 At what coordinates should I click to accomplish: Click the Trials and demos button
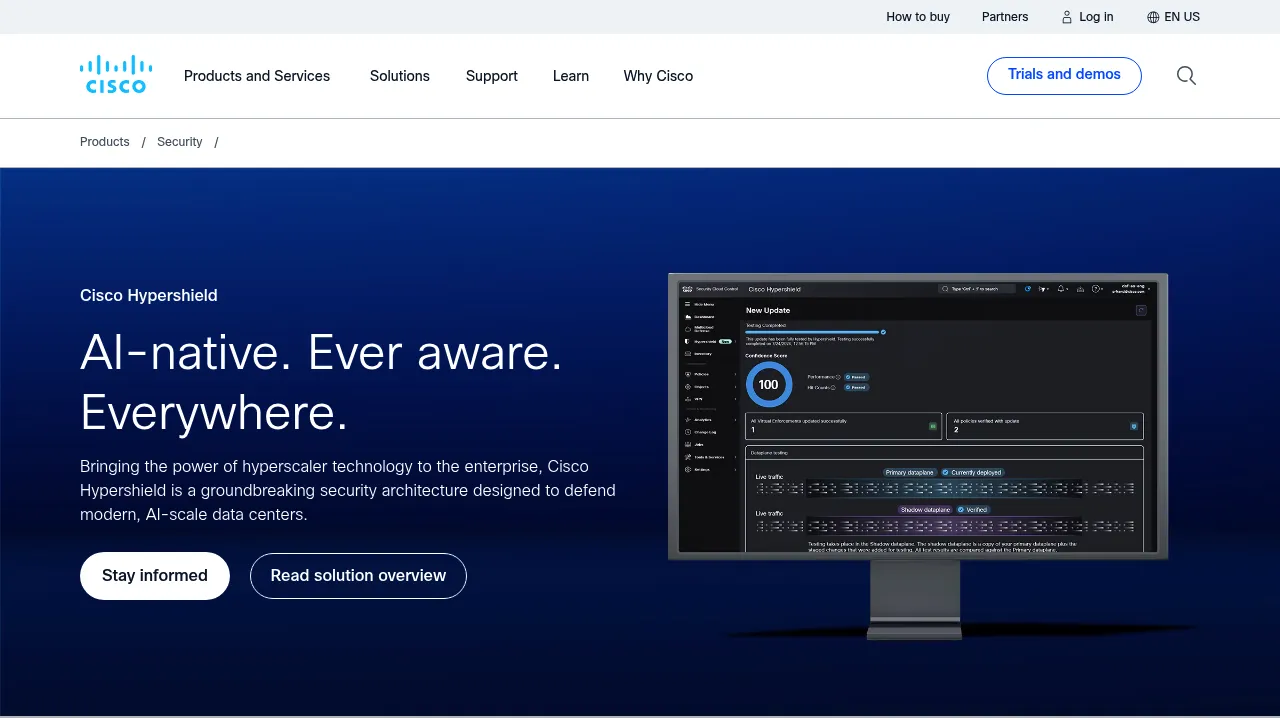point(1064,76)
